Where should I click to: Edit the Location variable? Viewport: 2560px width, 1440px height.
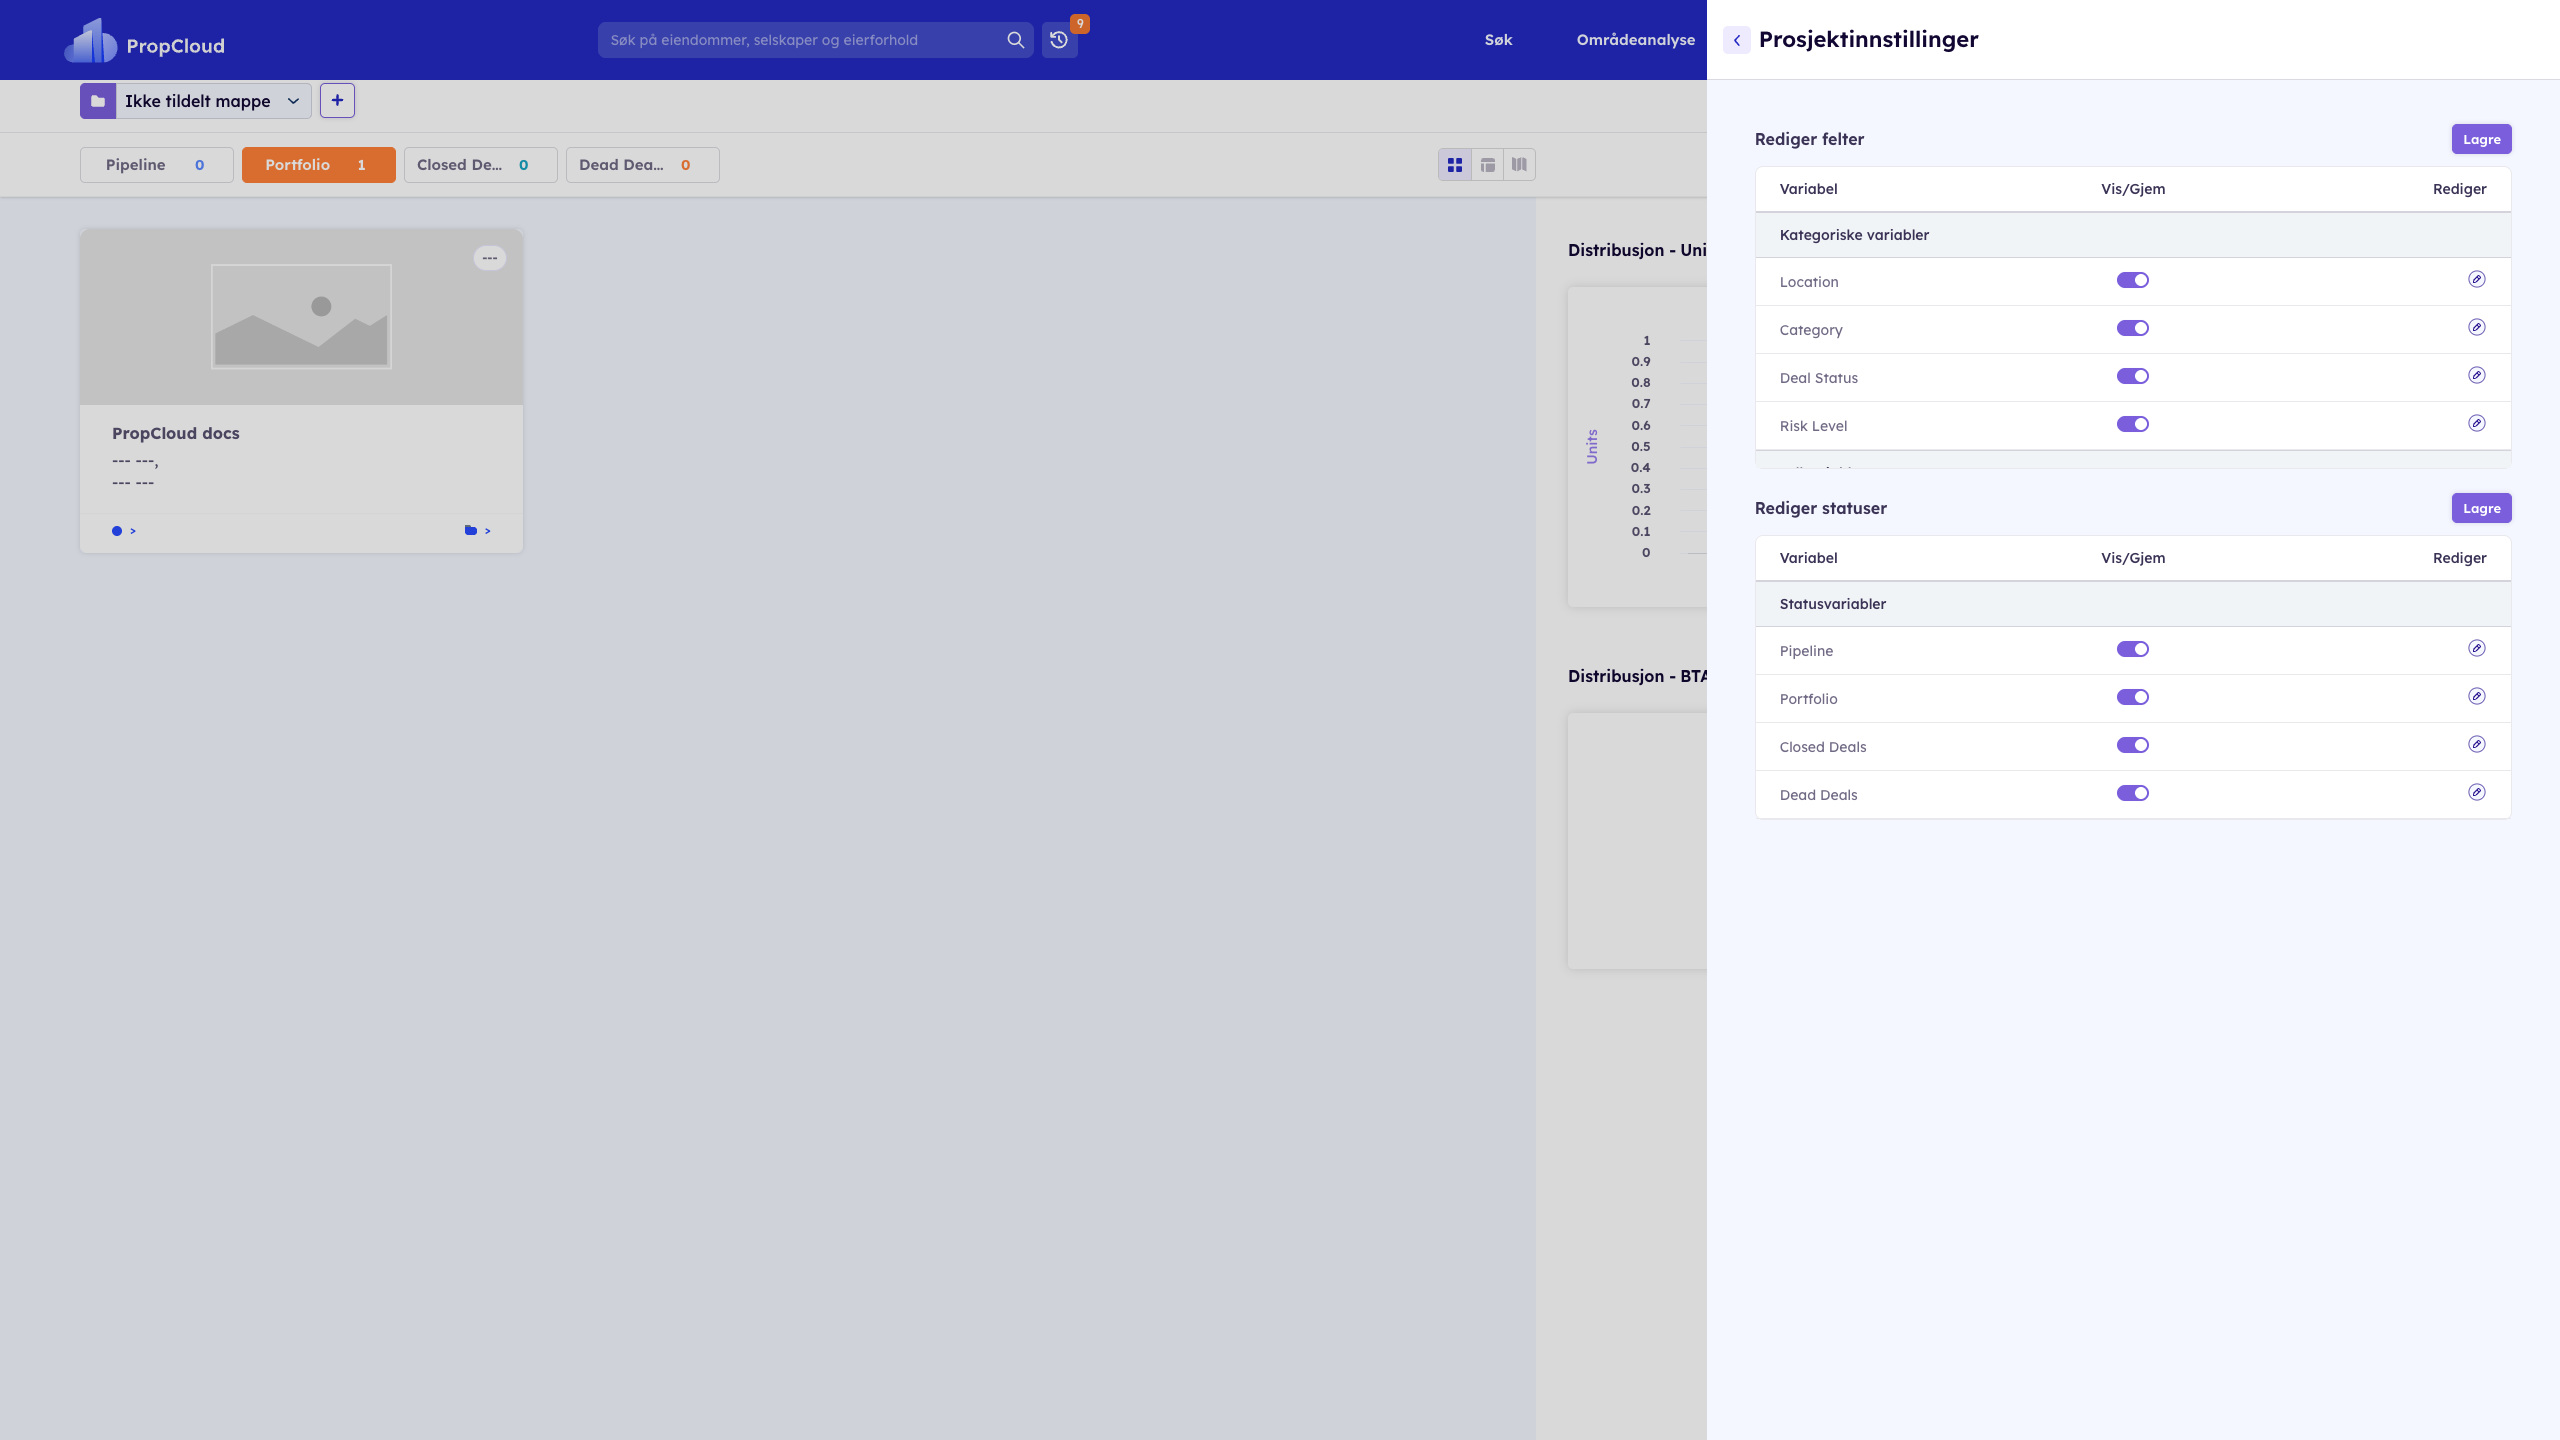pyautogui.click(x=2477, y=280)
